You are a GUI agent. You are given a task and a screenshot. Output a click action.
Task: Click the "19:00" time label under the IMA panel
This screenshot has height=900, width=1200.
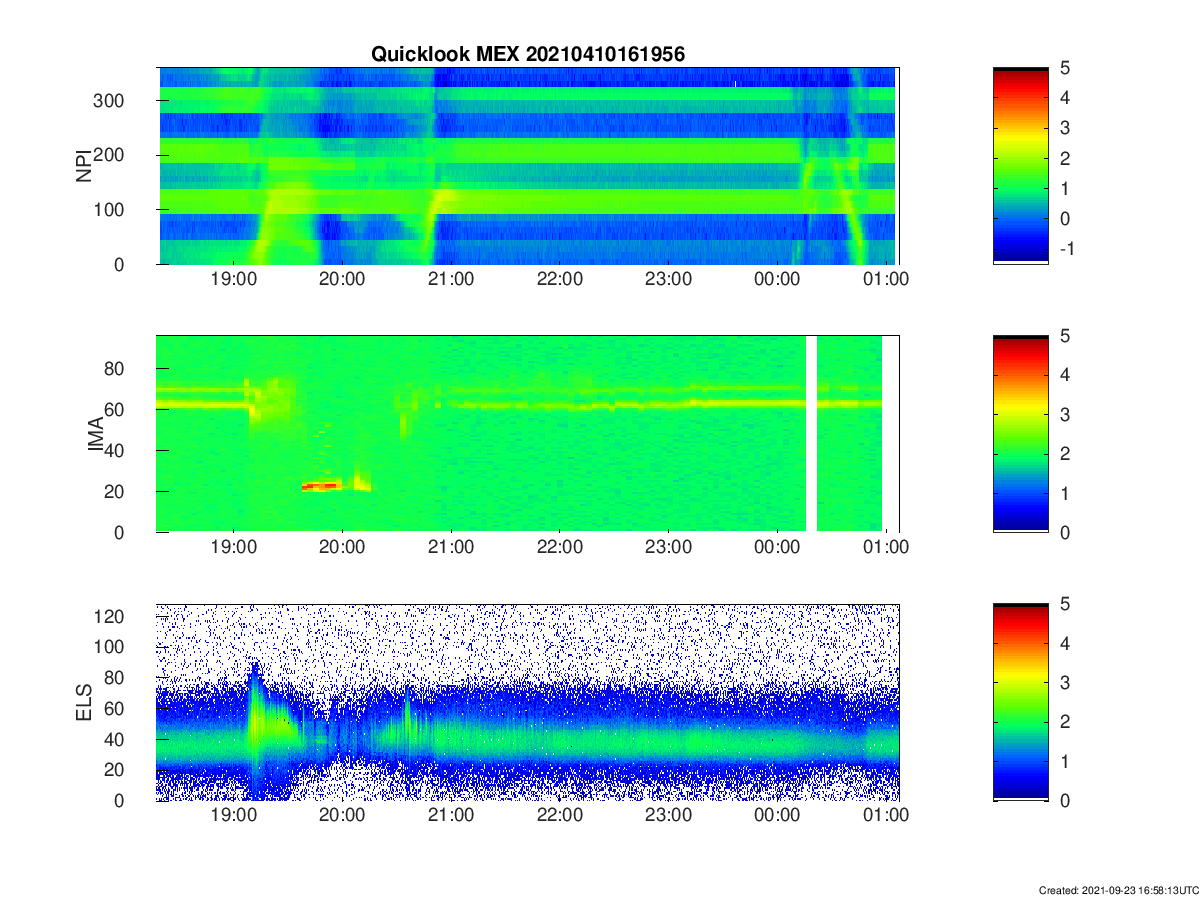point(233,549)
